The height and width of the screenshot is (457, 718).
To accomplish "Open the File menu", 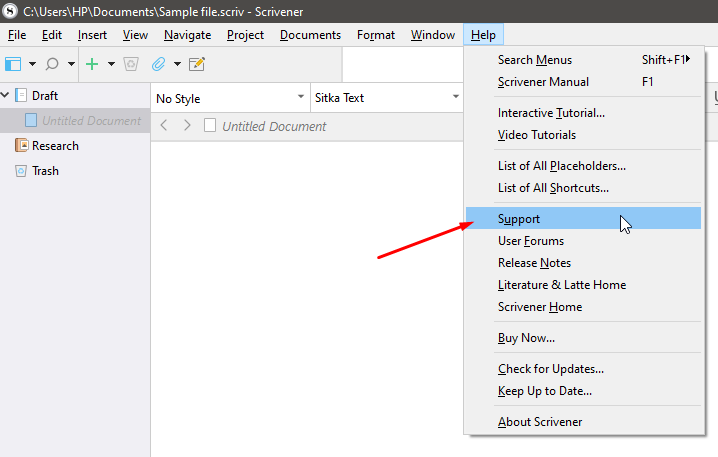I will [x=17, y=35].
